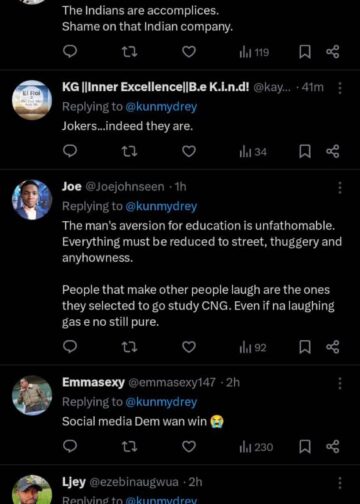The image size is (360, 504).
Task: Open Emmasexy's profile avatar
Action: [32, 395]
